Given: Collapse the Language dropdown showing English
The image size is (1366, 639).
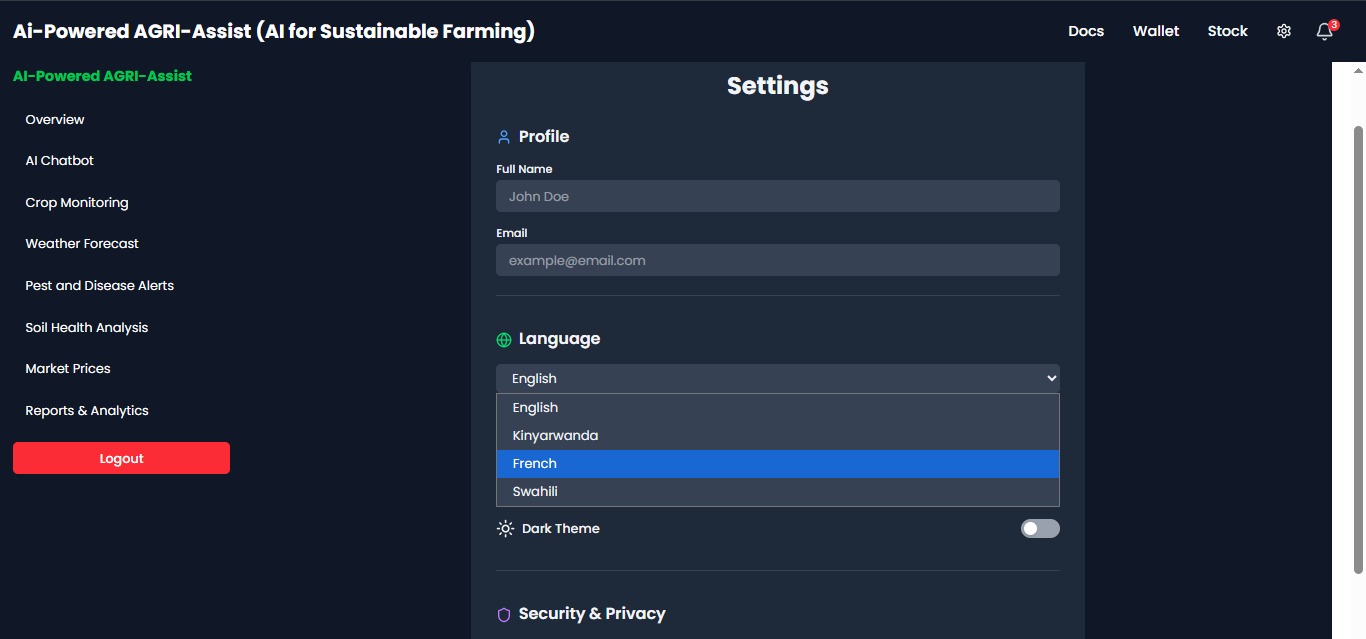Looking at the screenshot, I should coord(777,379).
